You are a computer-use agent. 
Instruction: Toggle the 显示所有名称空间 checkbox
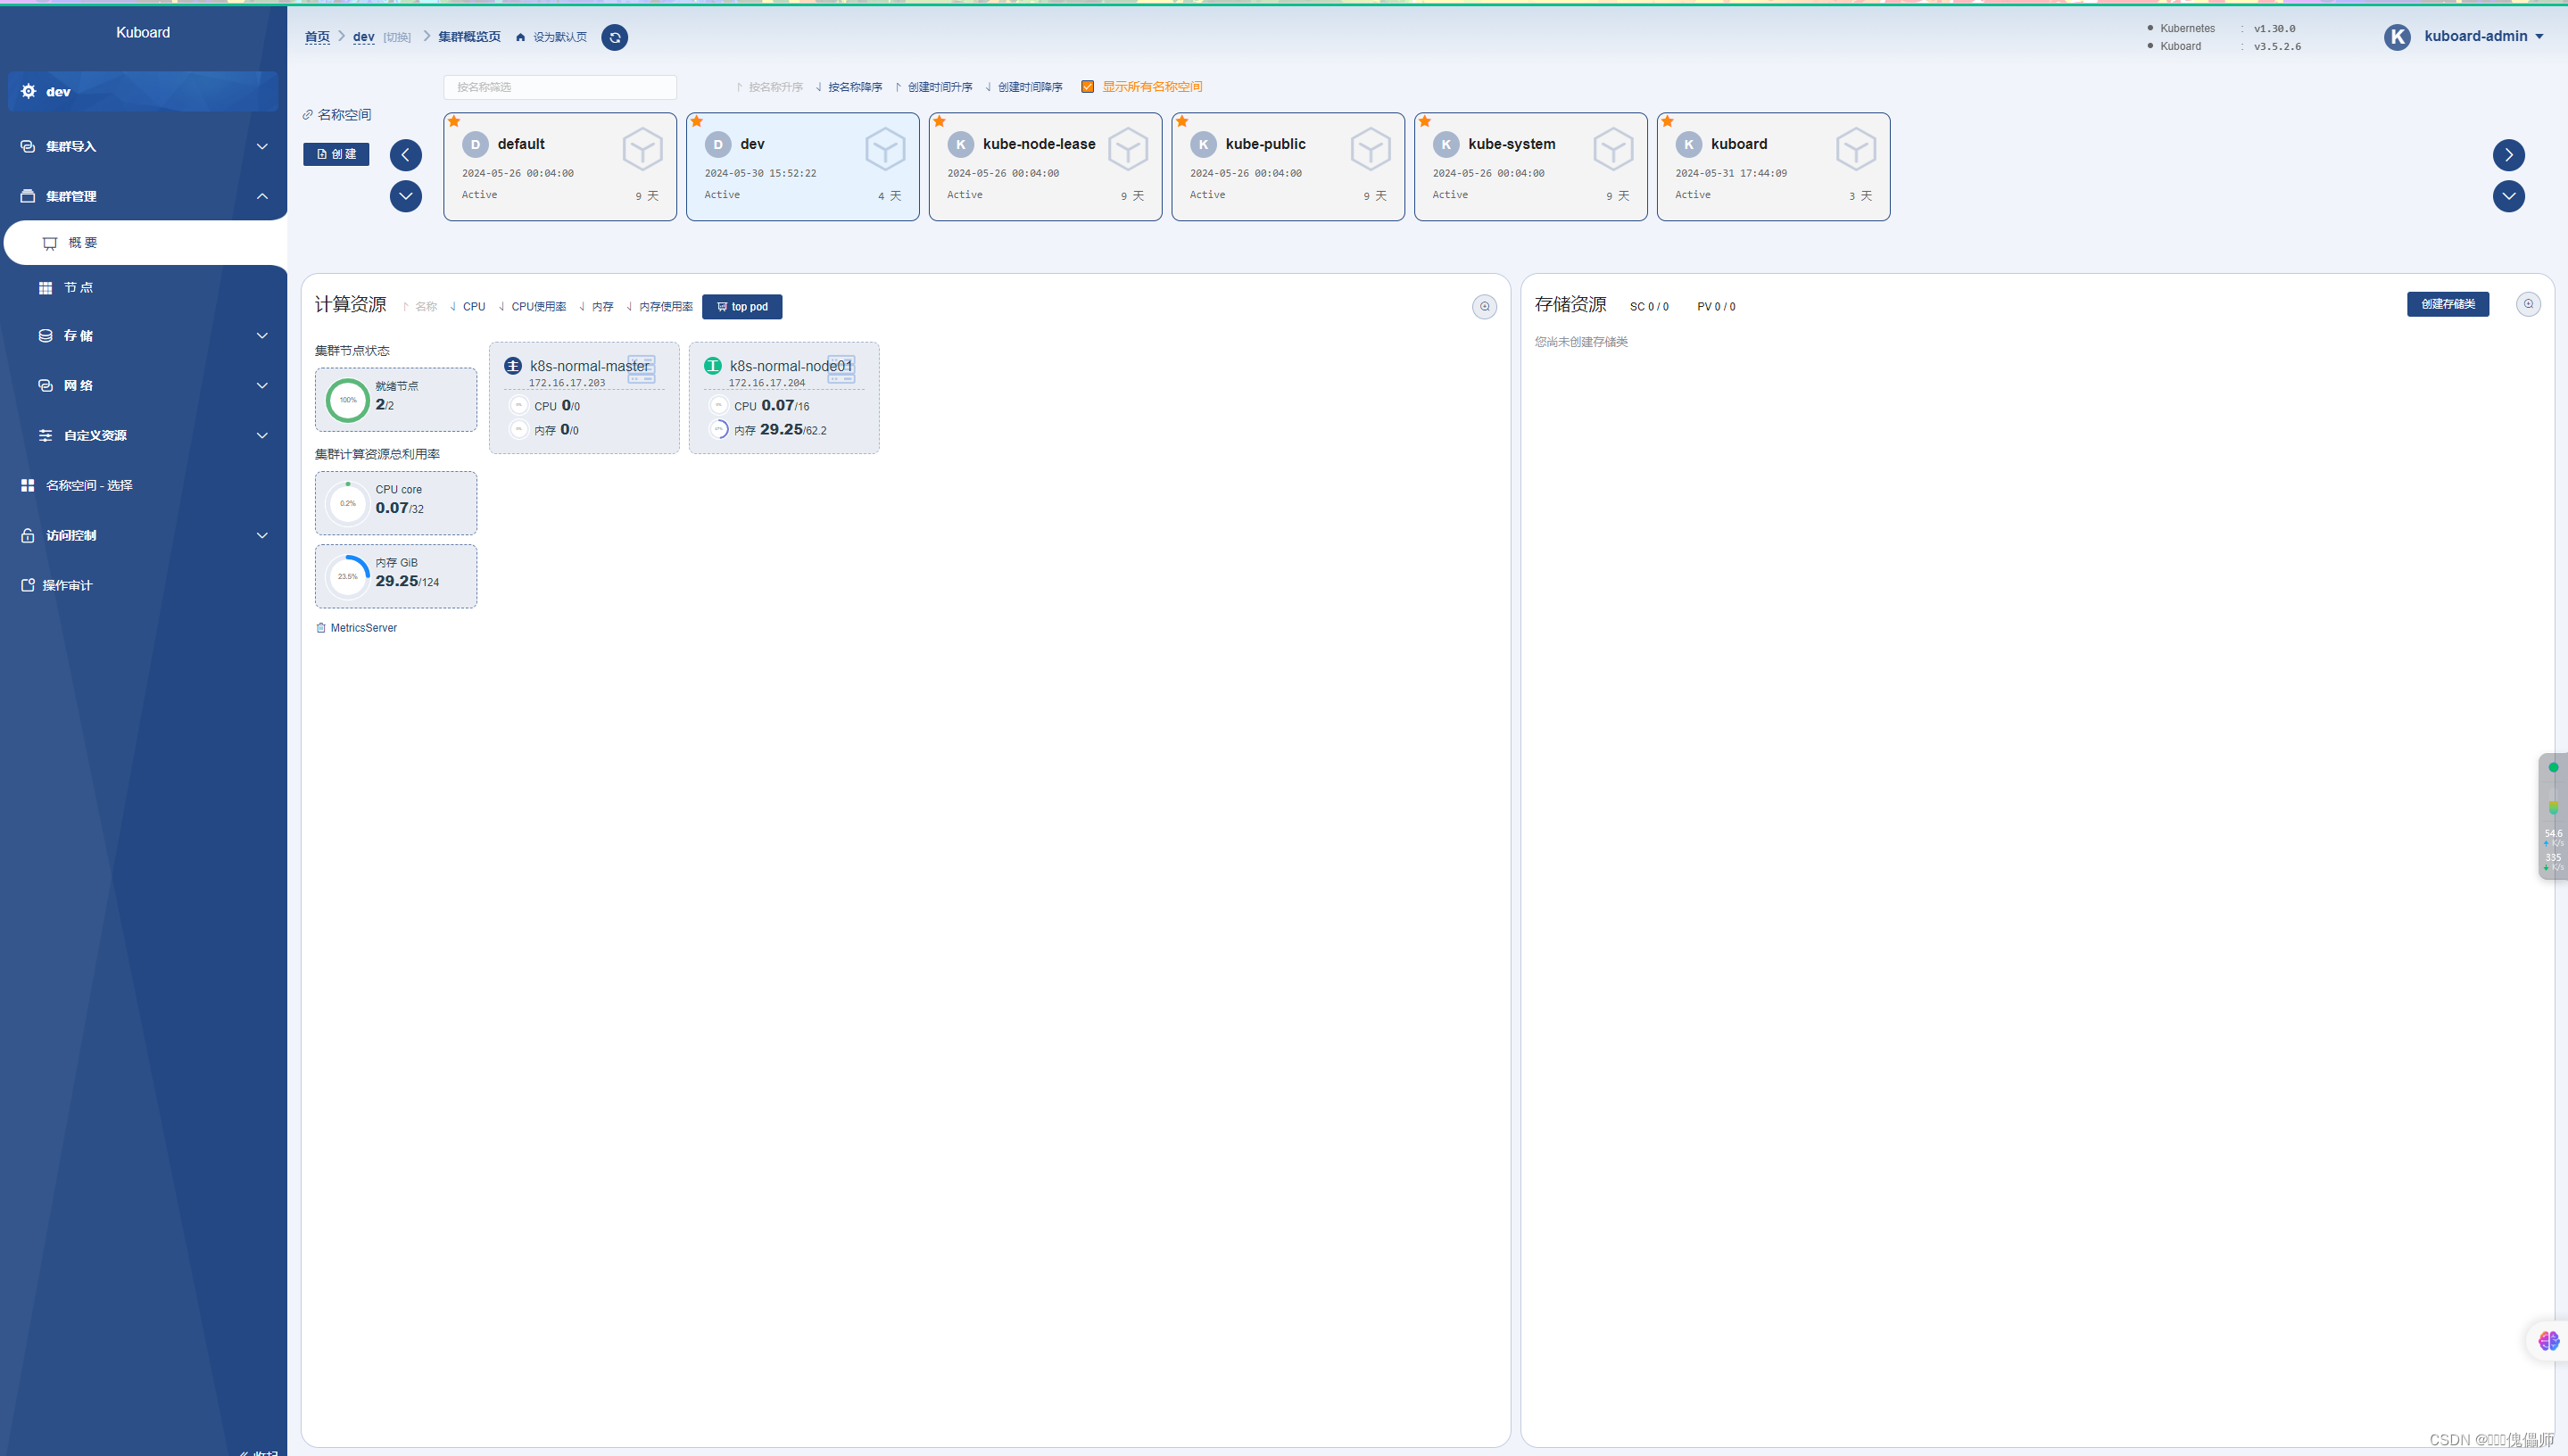pos(1087,87)
